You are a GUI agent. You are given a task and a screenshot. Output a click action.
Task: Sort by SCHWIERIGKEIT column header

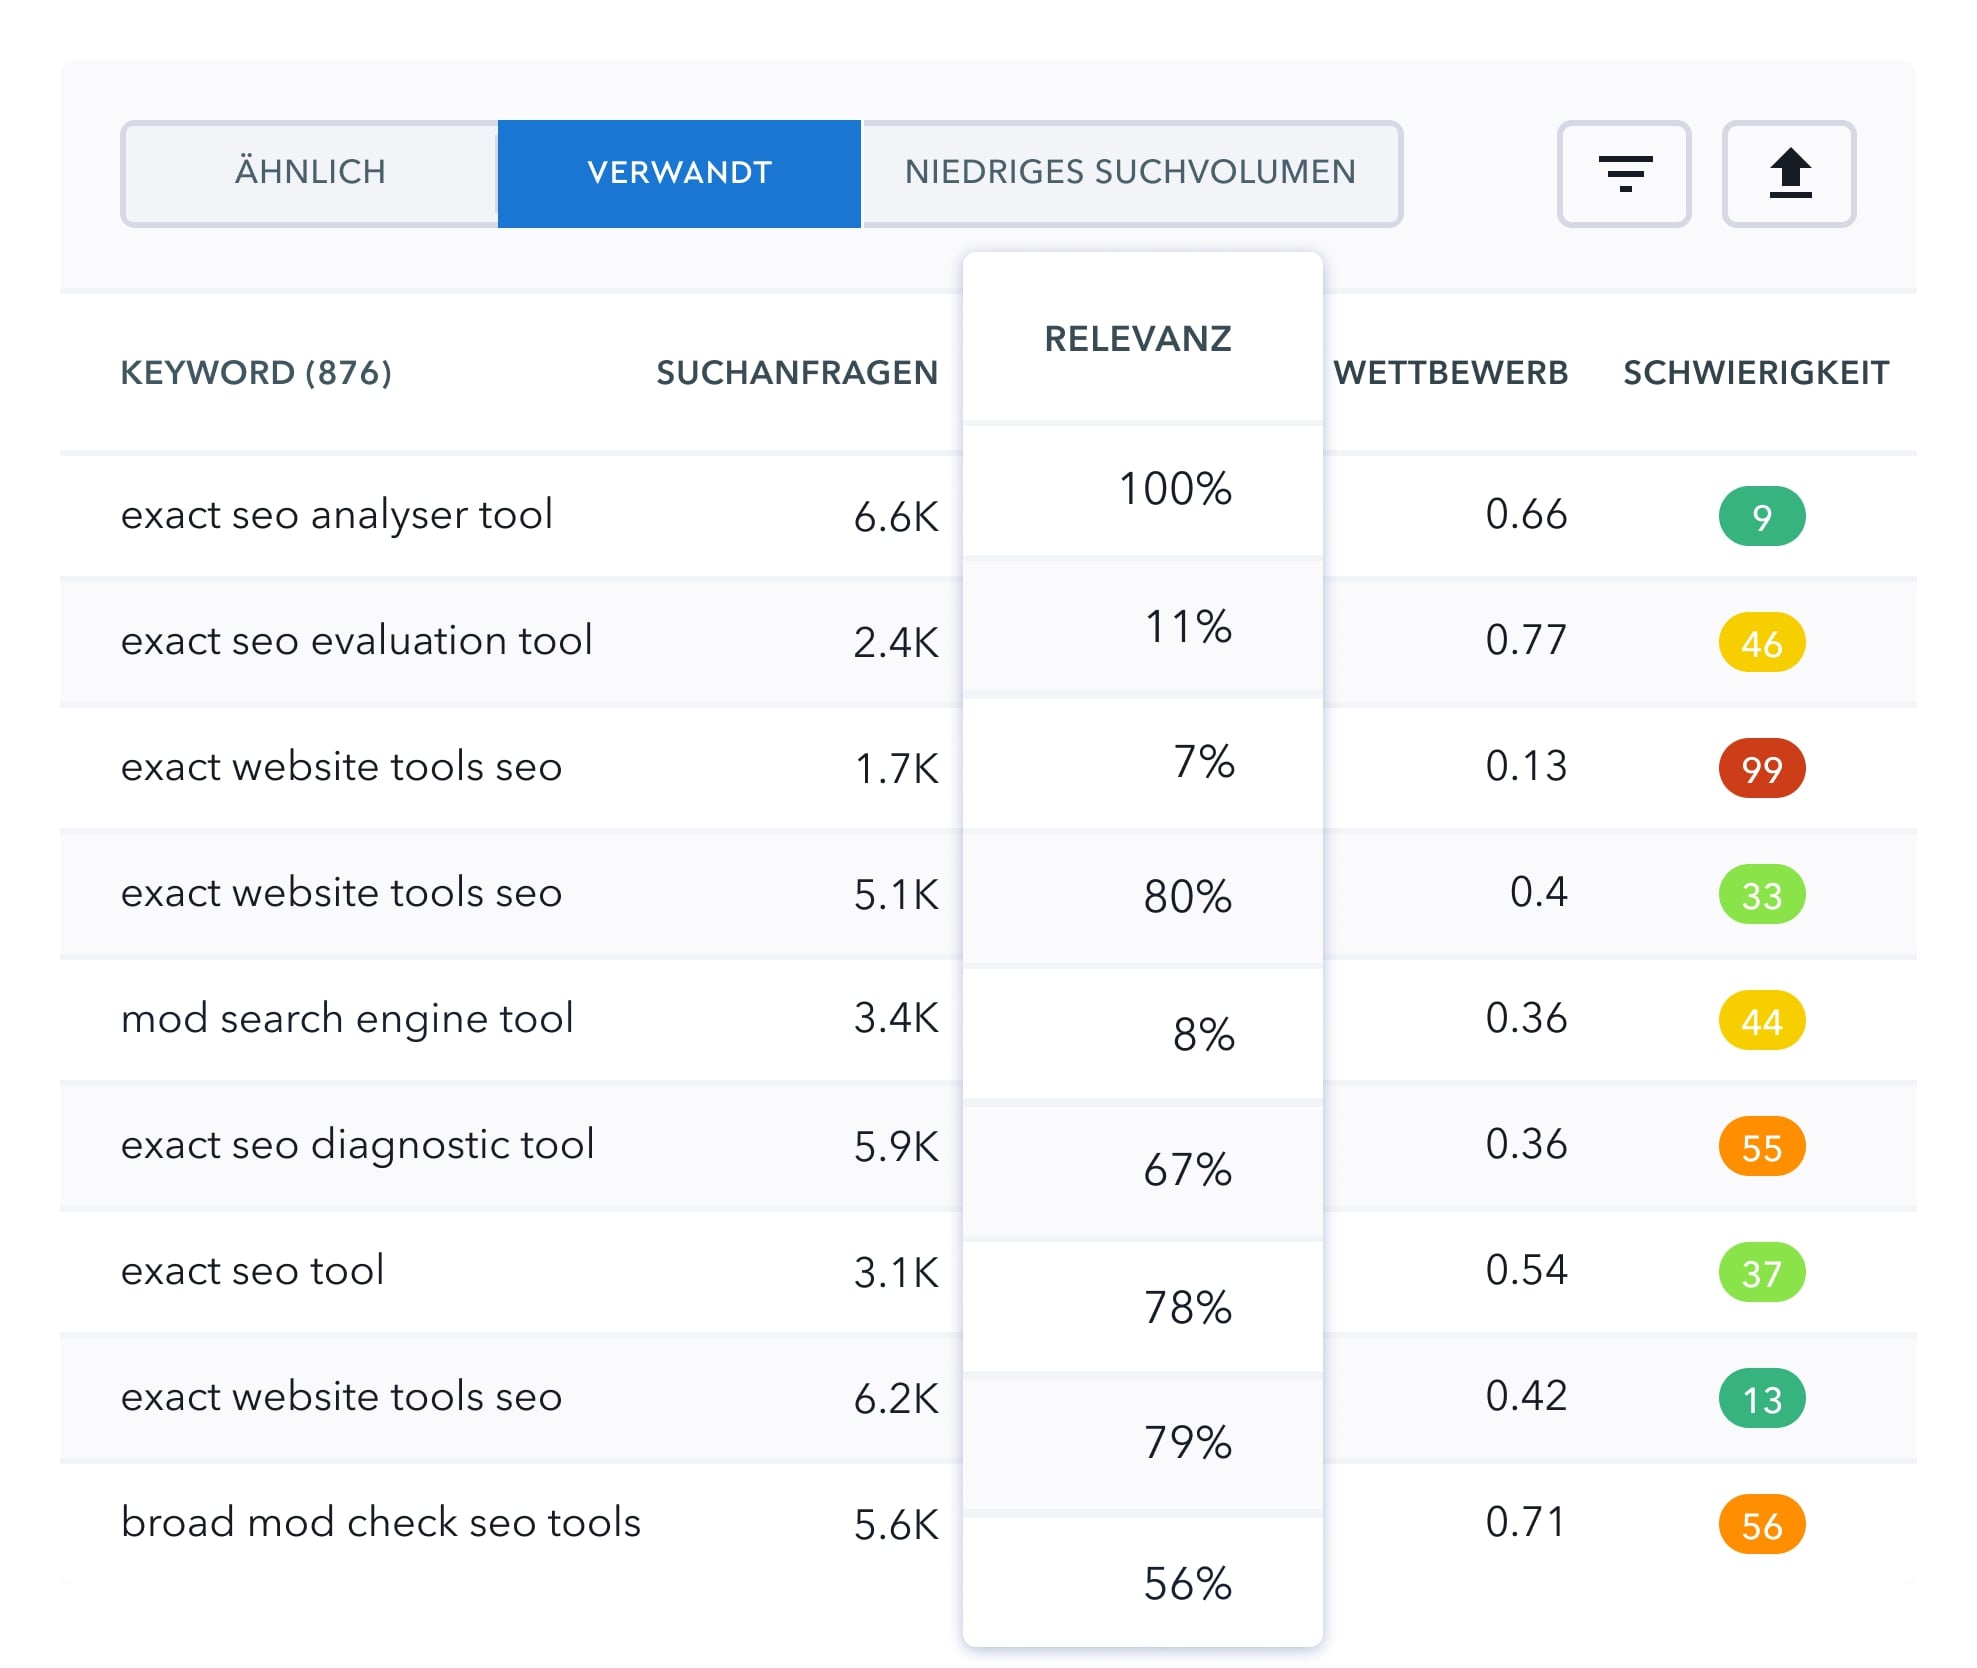[x=1755, y=373]
